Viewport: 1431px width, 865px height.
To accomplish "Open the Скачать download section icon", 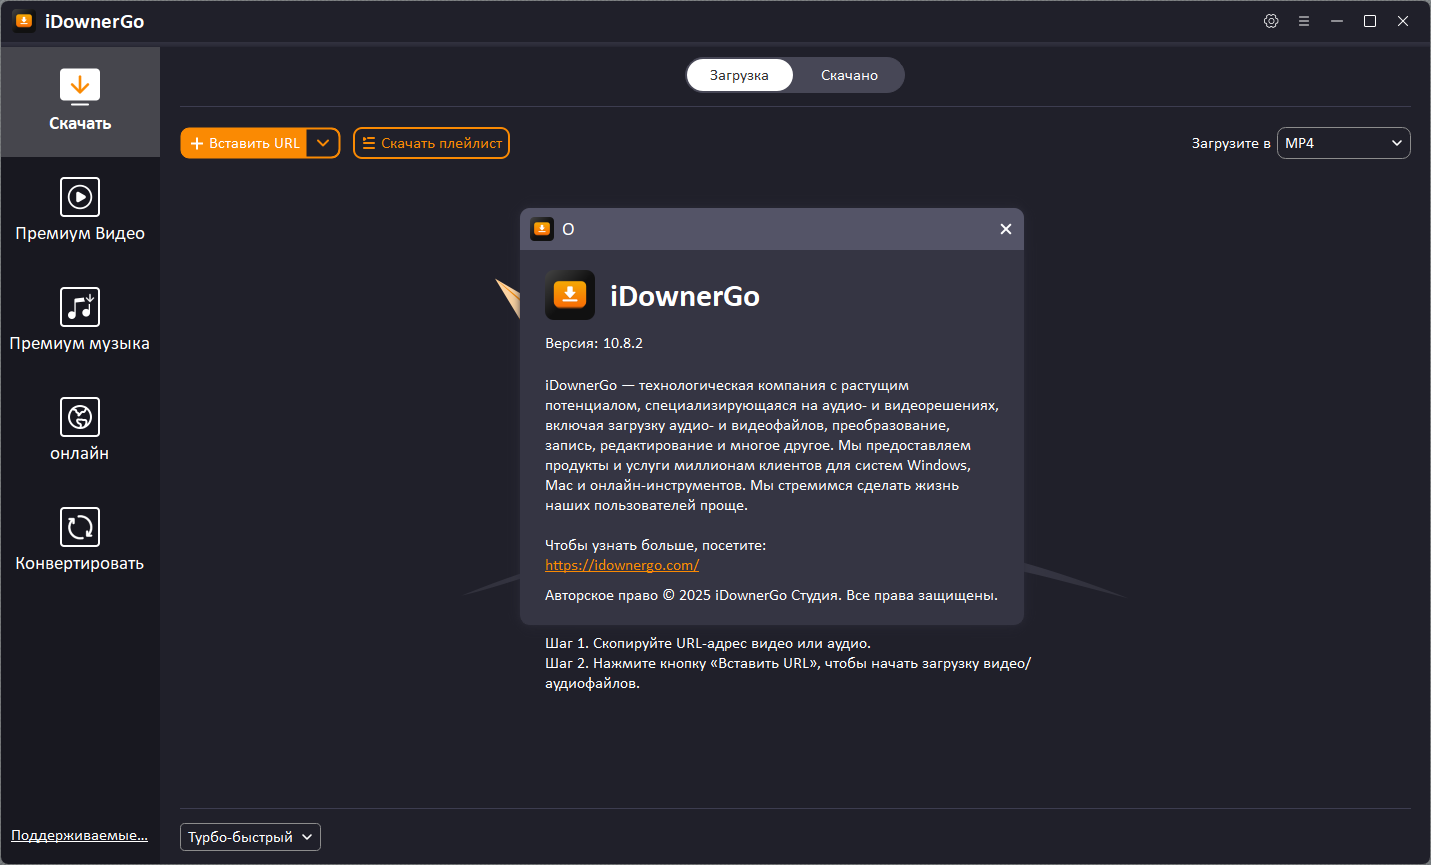I will 80,86.
